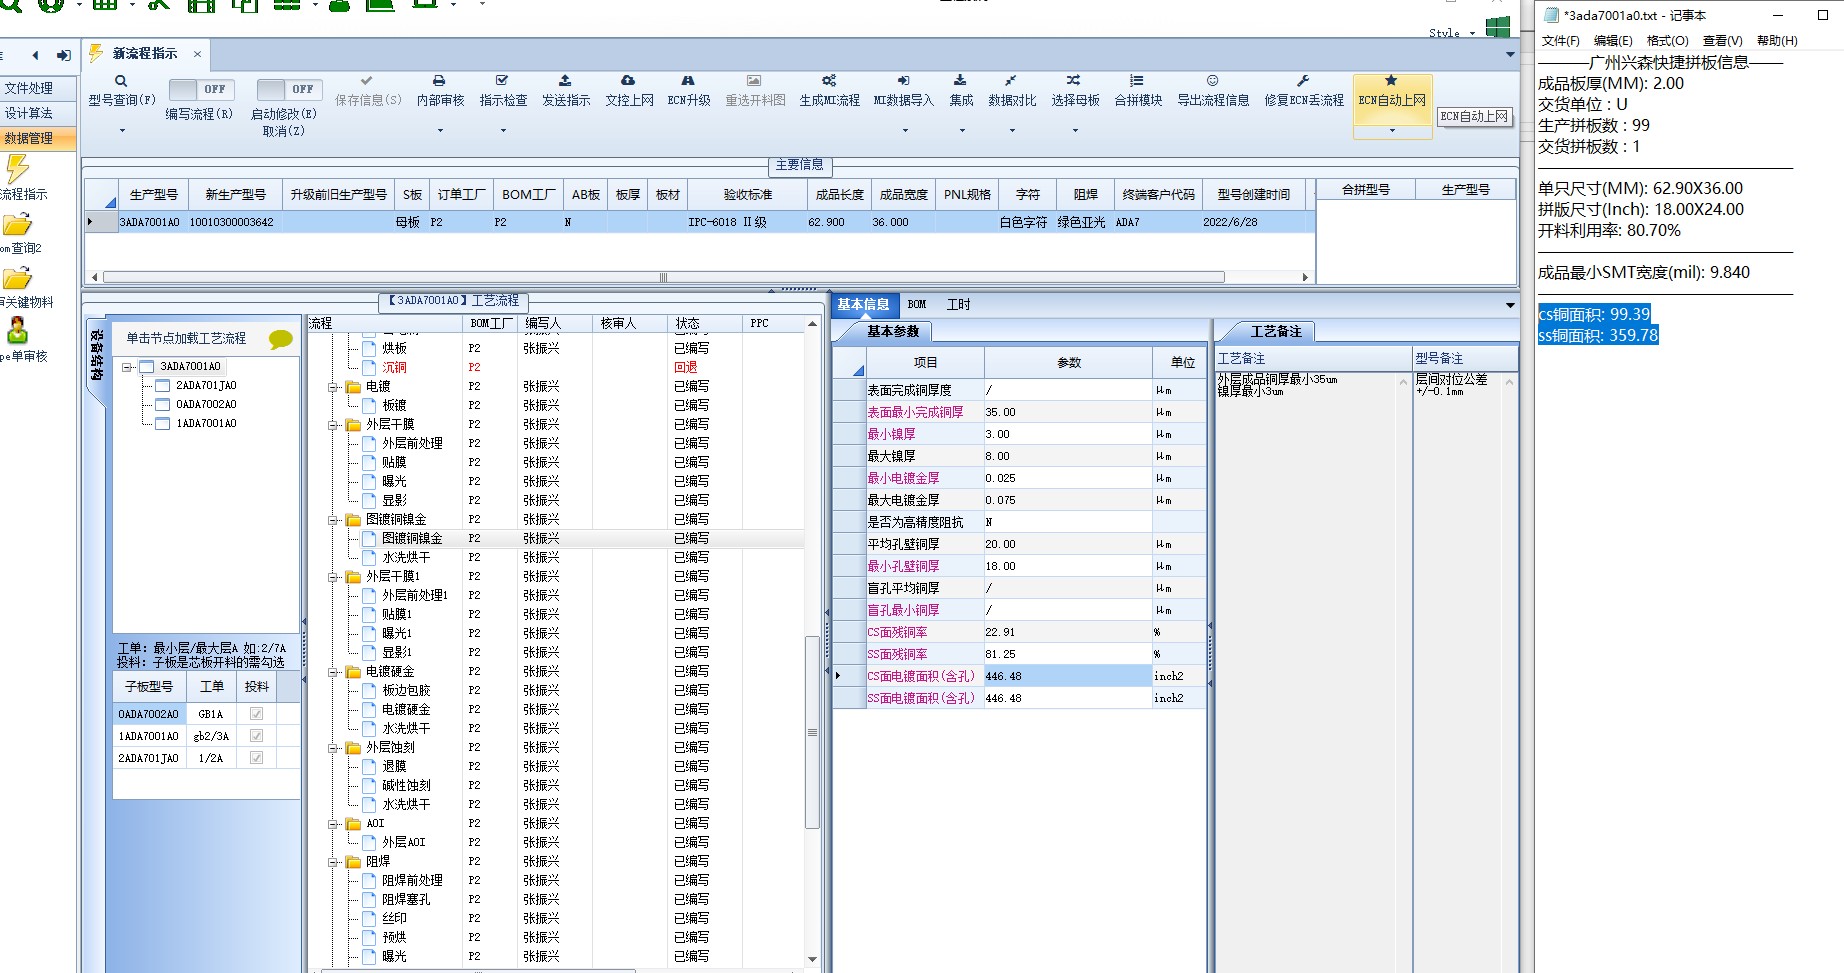
Task: Click the 重选开料图 image icon
Action: tap(754, 80)
